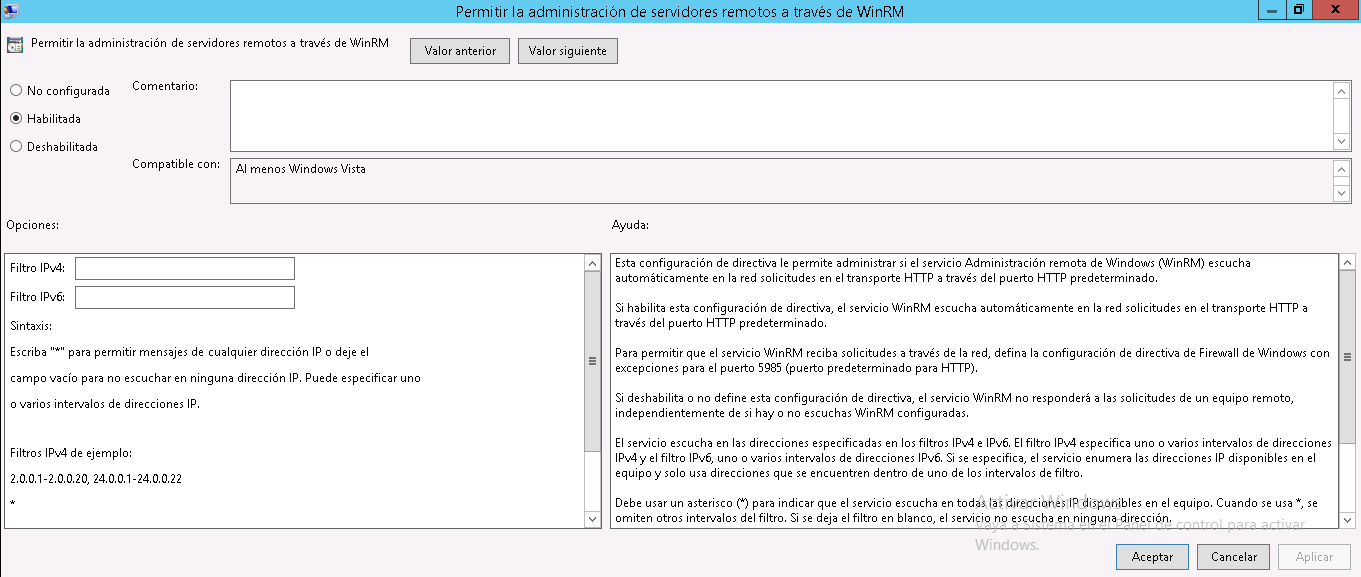Click the Comentario box scroll-down arrow

tap(1342, 142)
